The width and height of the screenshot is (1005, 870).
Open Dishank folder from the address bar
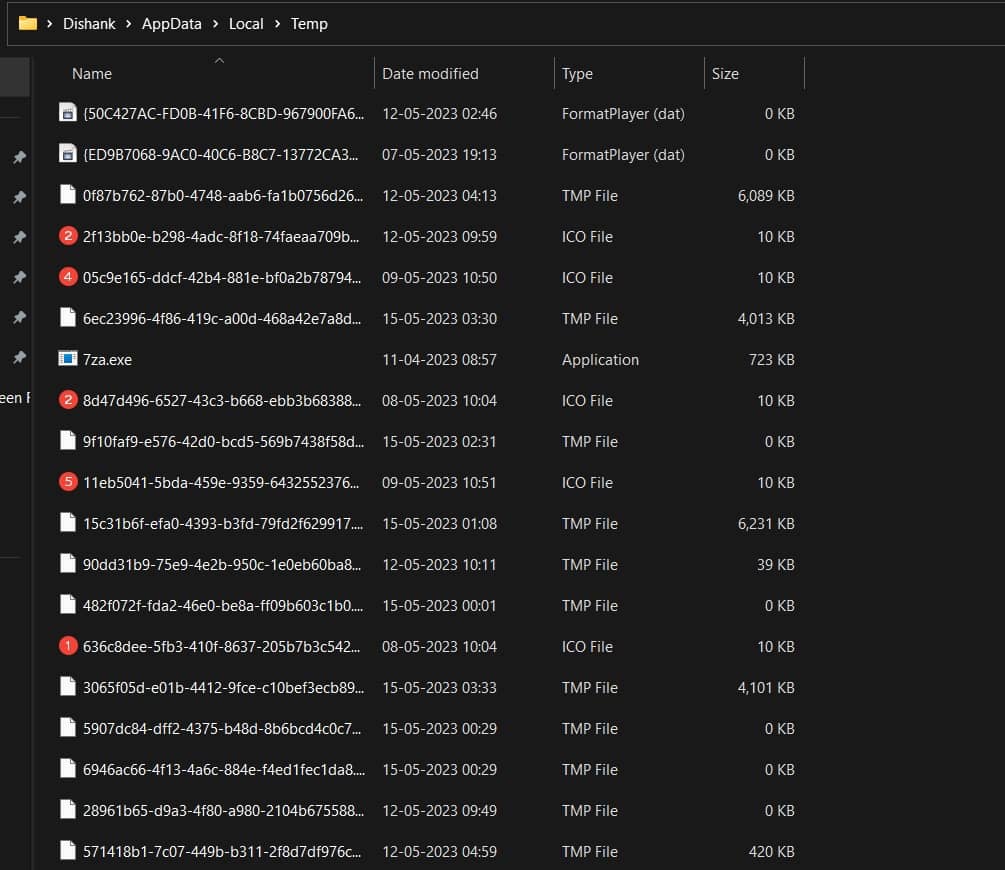(89, 23)
